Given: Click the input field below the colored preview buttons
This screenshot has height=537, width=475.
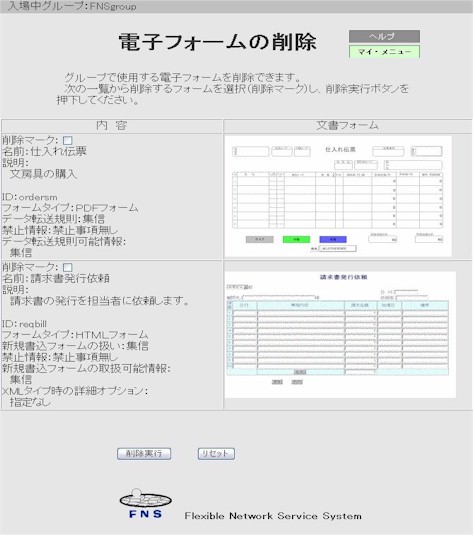Looking at the screenshot, I should [x=338, y=249].
